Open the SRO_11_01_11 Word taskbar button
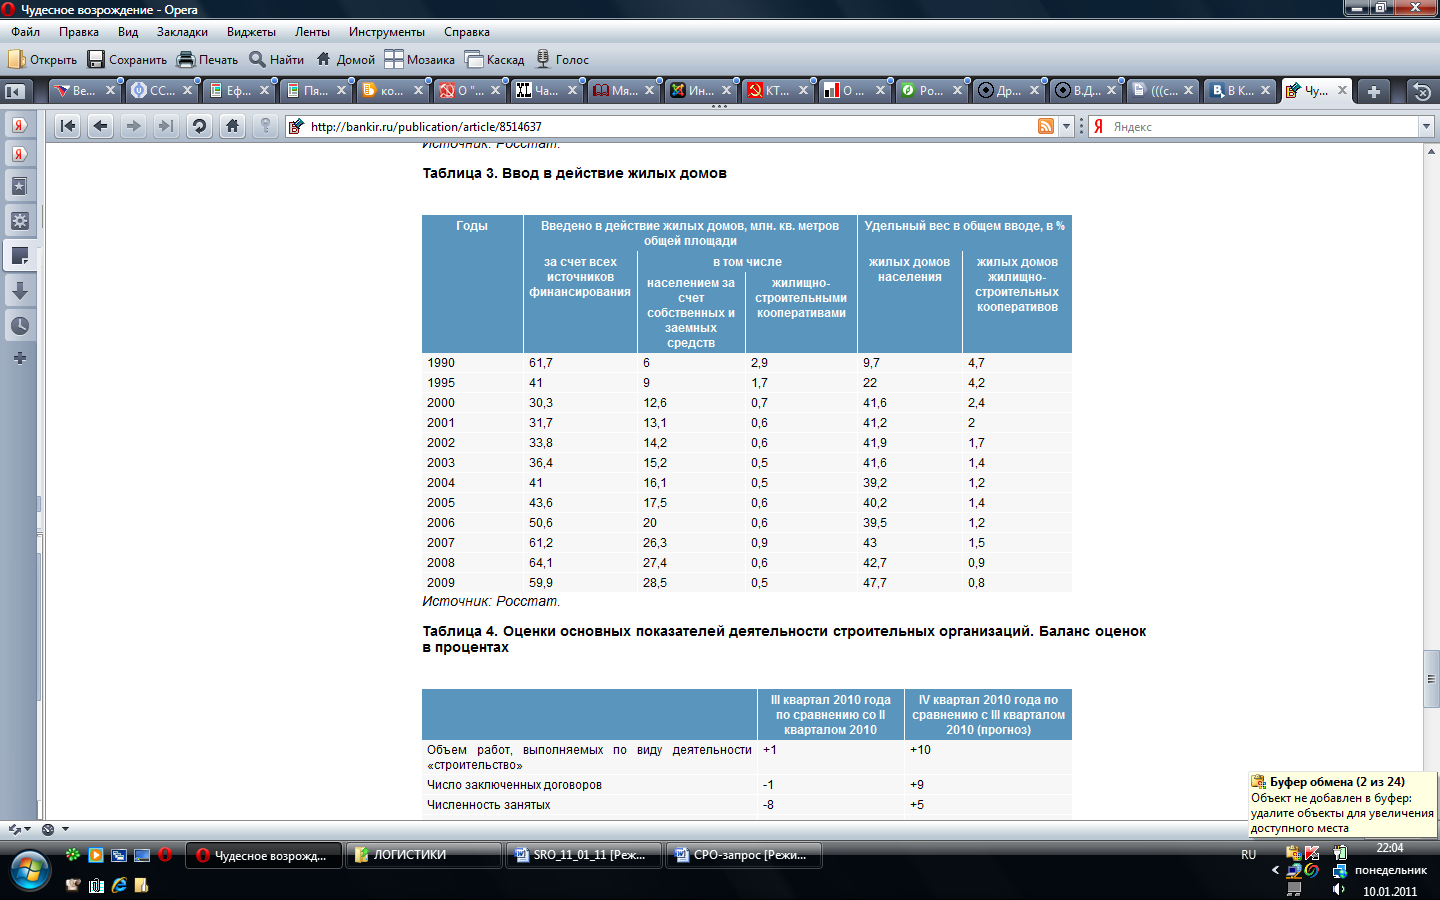1440x900 pixels. pyautogui.click(x=583, y=855)
